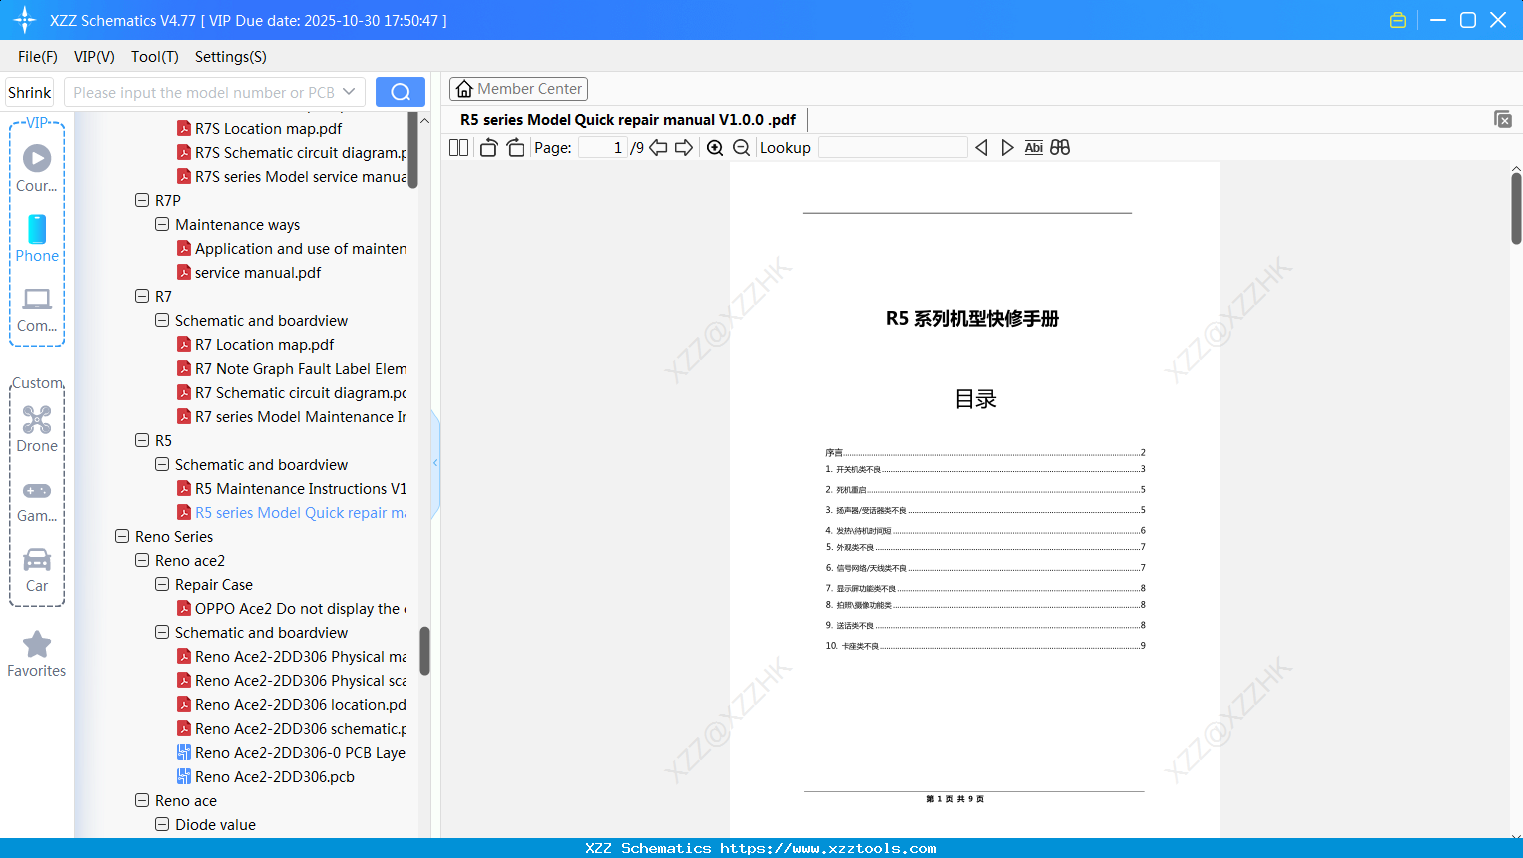
Task: Click the Member Center button
Action: click(518, 88)
